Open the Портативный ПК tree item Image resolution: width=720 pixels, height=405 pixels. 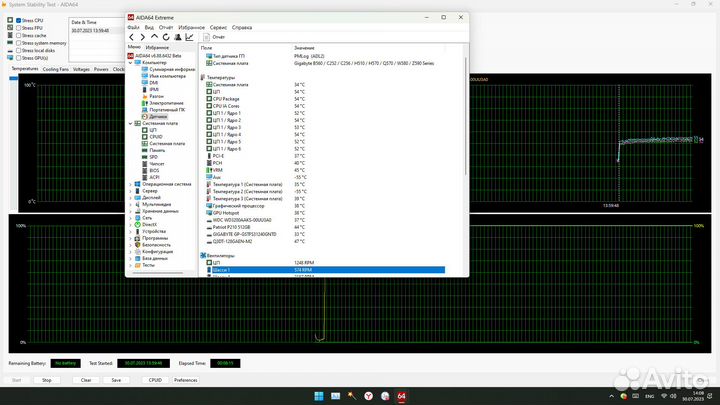[167, 110]
